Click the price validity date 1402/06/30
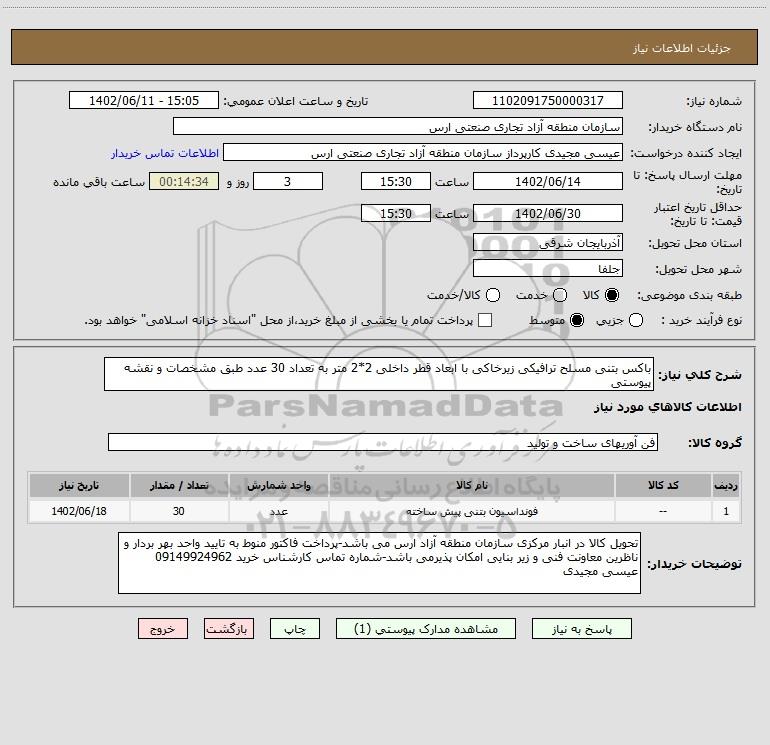The width and height of the screenshot is (770, 745). click(x=548, y=213)
